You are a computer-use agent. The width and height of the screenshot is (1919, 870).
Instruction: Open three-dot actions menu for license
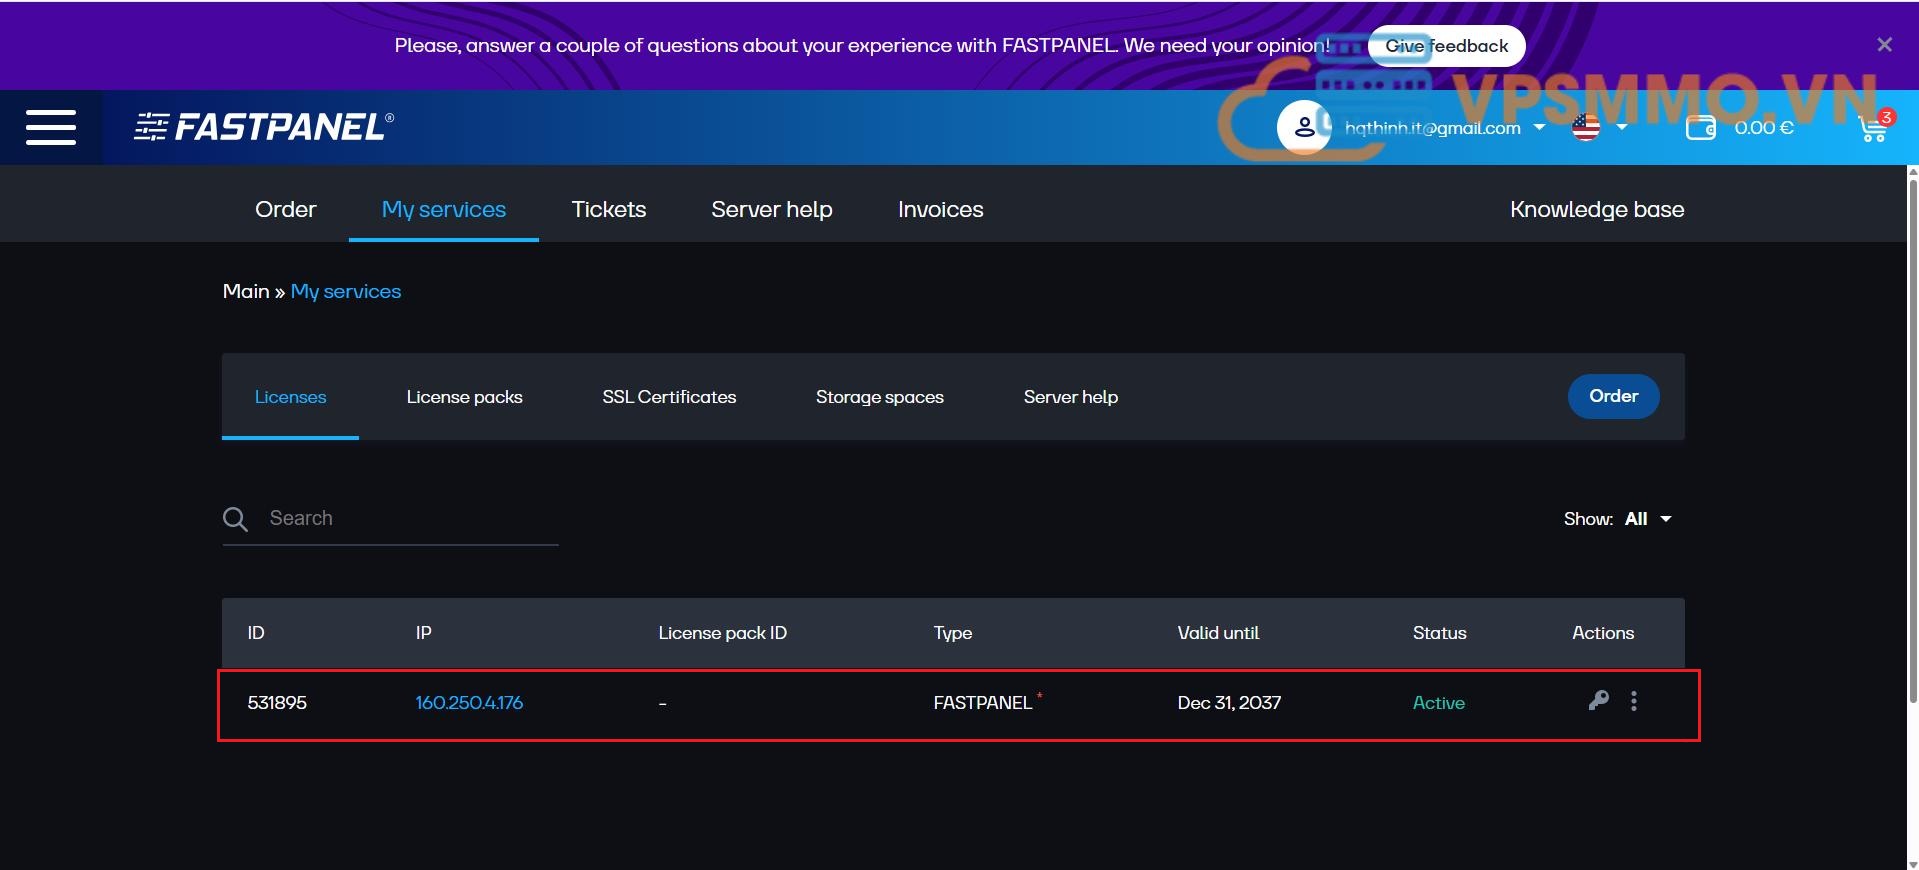[1634, 701]
